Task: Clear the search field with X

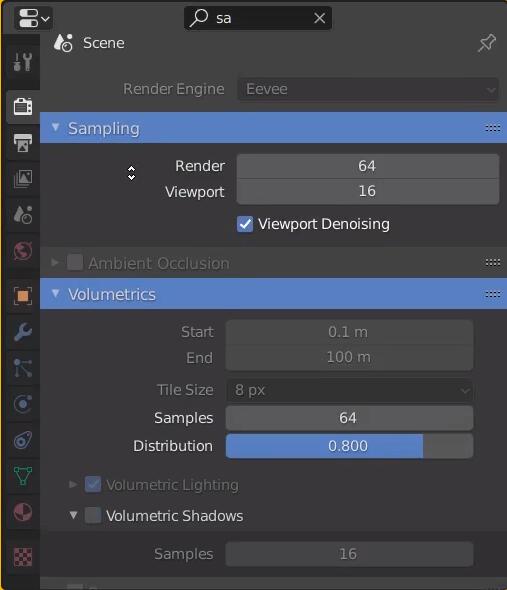Action: pyautogui.click(x=320, y=18)
